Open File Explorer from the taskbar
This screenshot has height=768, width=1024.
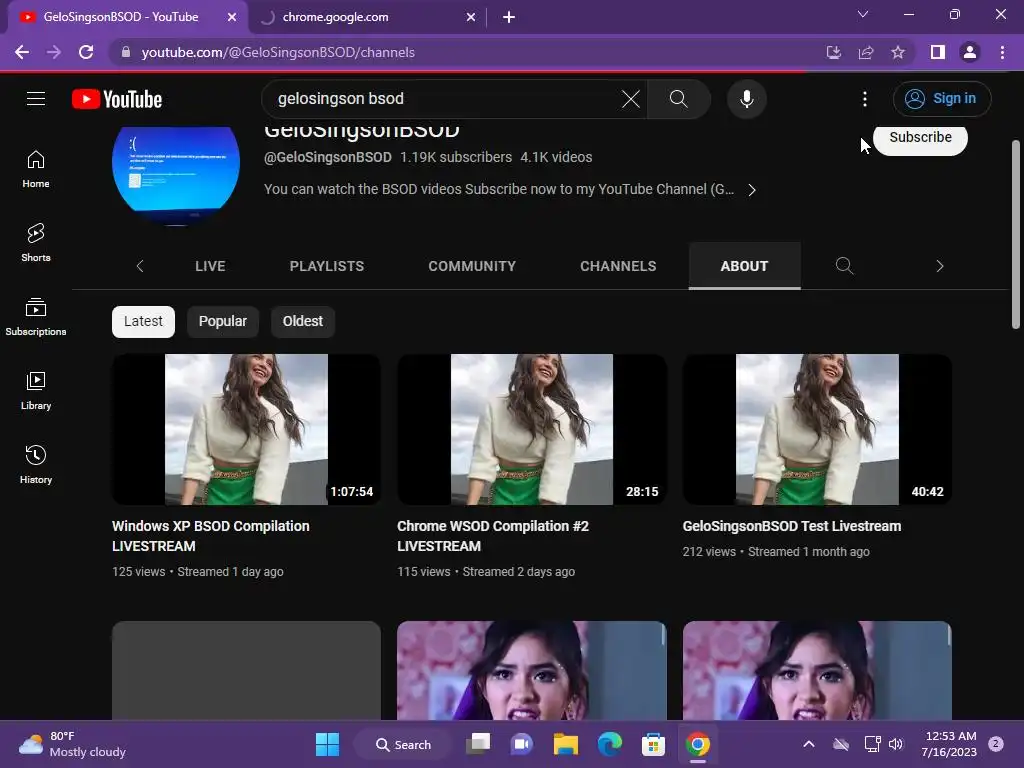(x=566, y=744)
